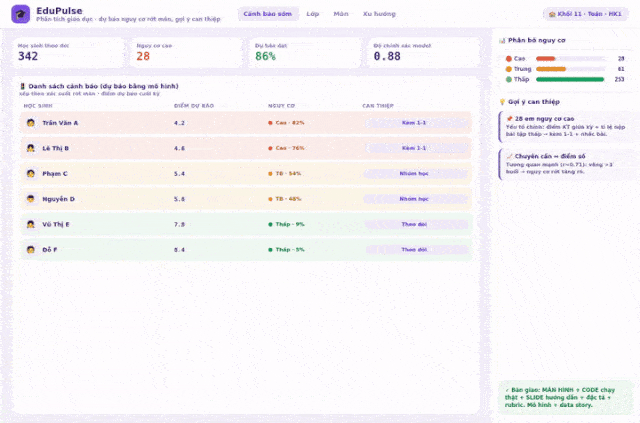Click Theo dõi button for Vũ Thị E
Viewport: 640px width, 423px height.
[414, 224]
